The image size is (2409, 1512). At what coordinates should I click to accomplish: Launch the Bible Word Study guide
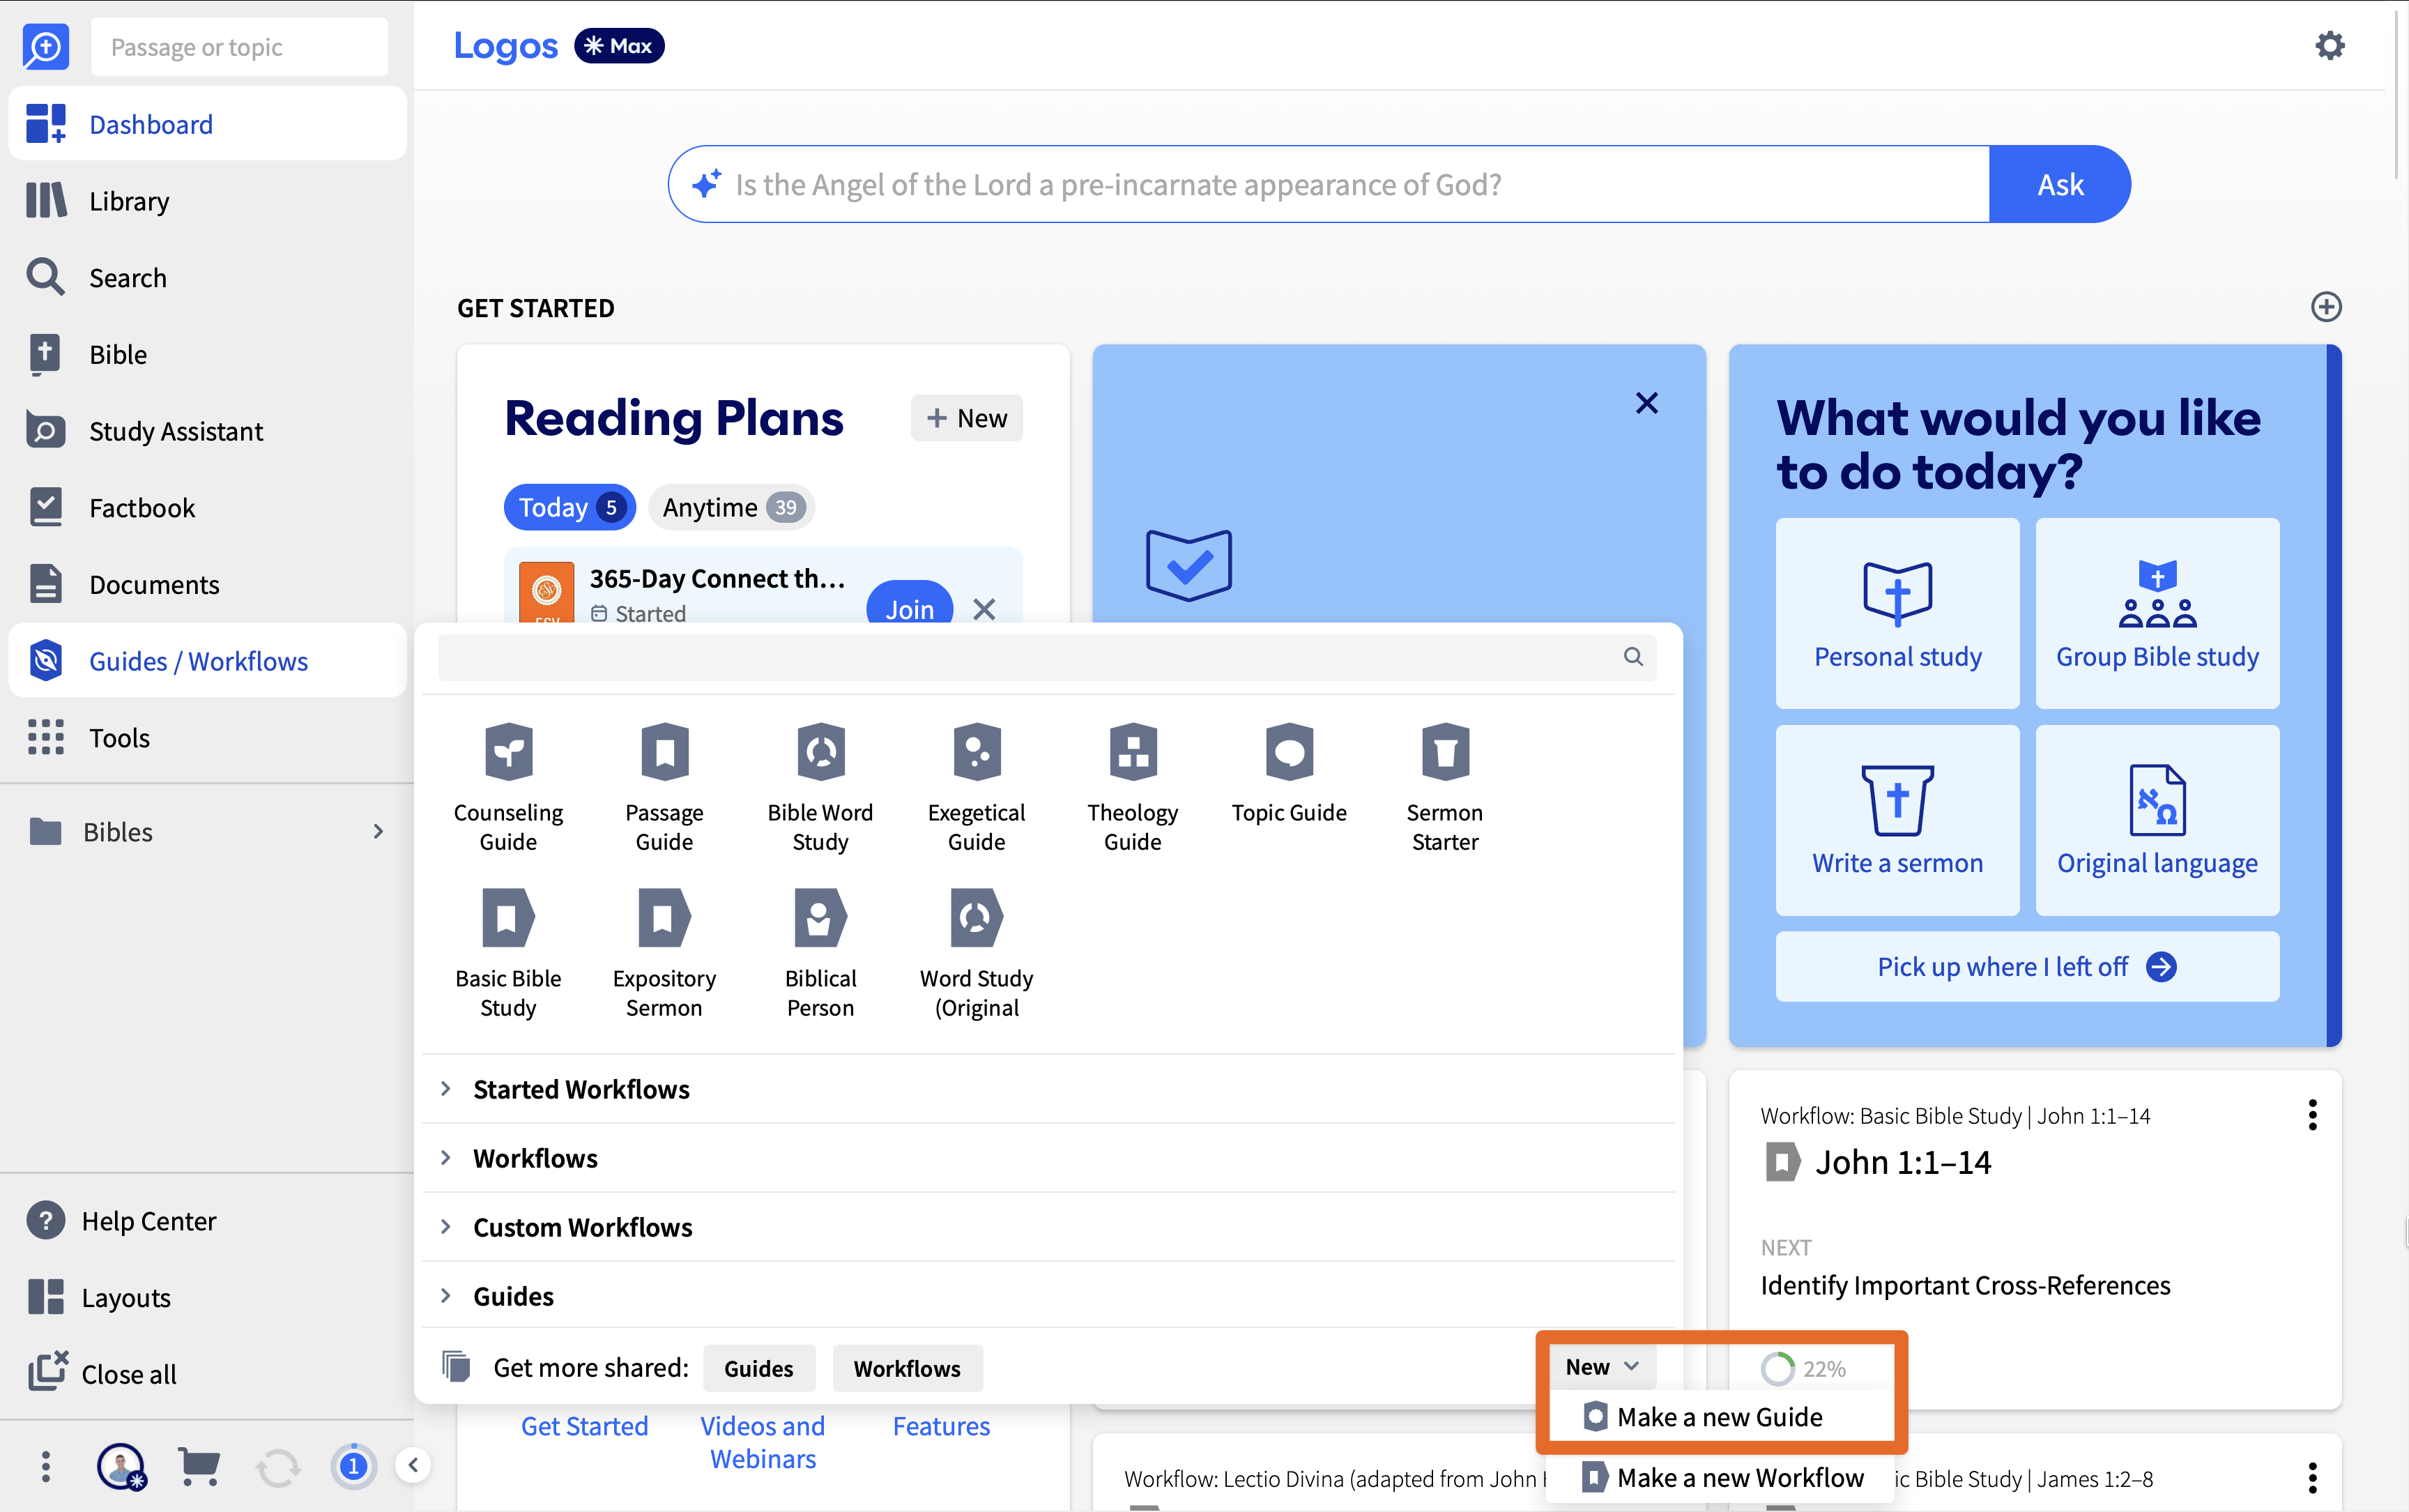pos(820,786)
